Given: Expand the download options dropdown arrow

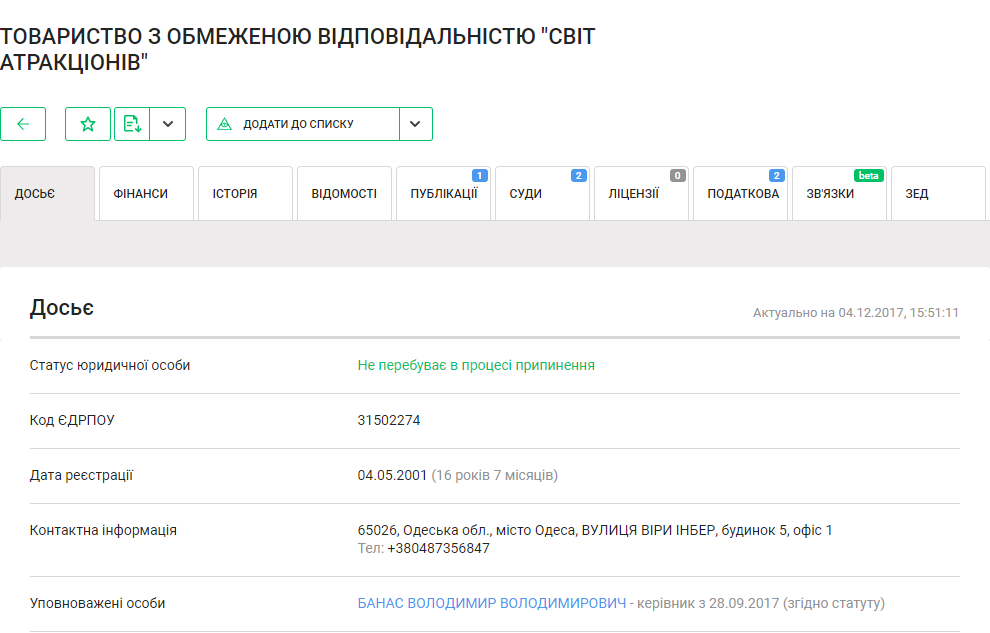Looking at the screenshot, I should point(168,124).
